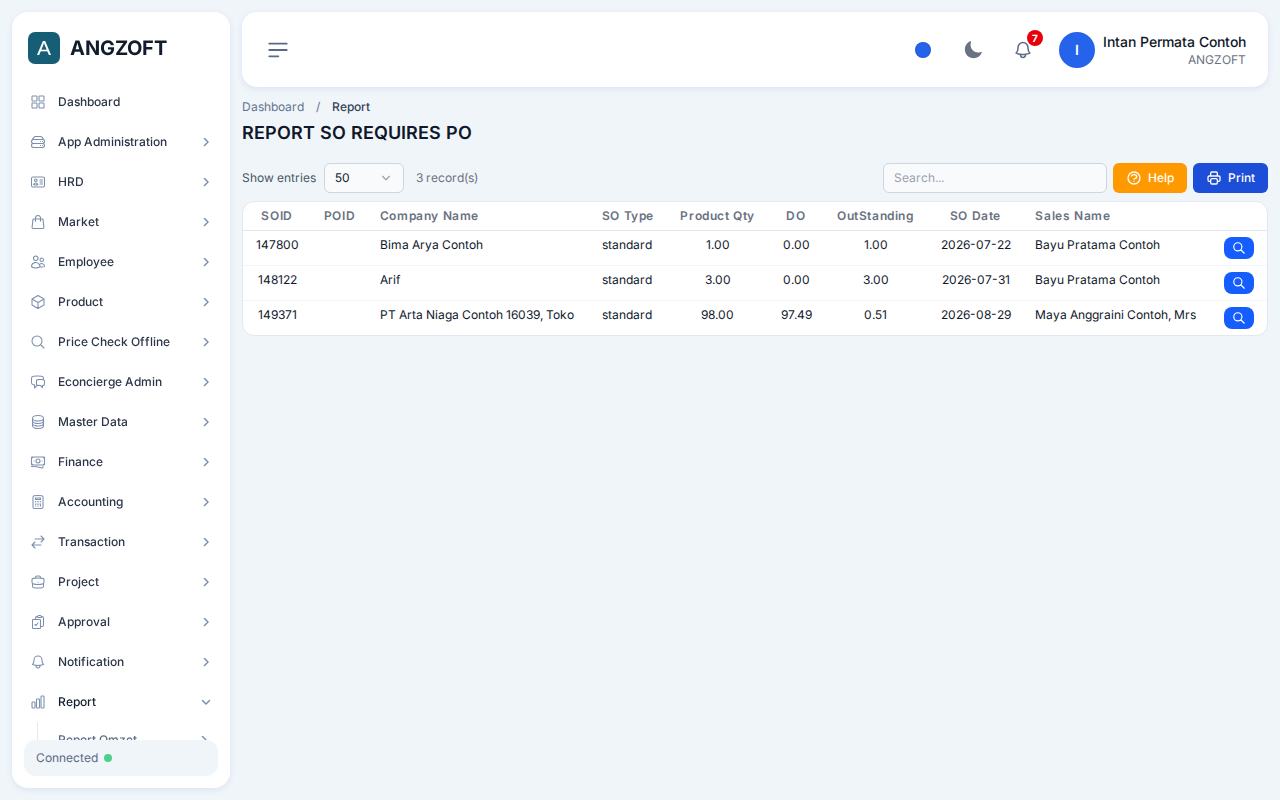The image size is (1280, 800).
Task: Sort by the SO Date column header
Action: pos(975,216)
